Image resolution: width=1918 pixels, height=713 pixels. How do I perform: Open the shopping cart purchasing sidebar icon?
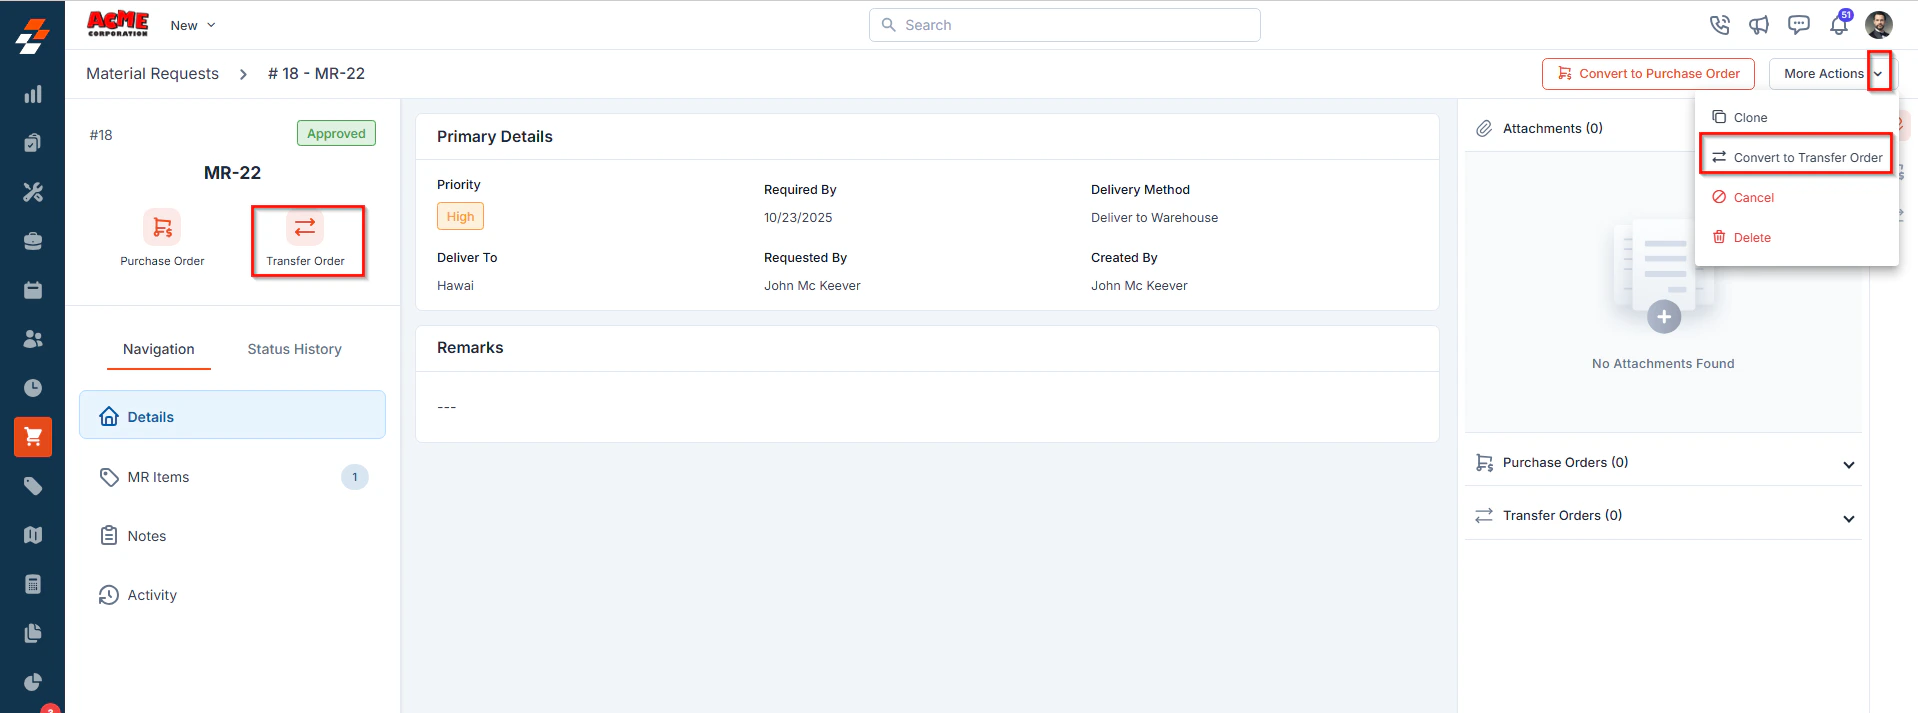pos(33,437)
